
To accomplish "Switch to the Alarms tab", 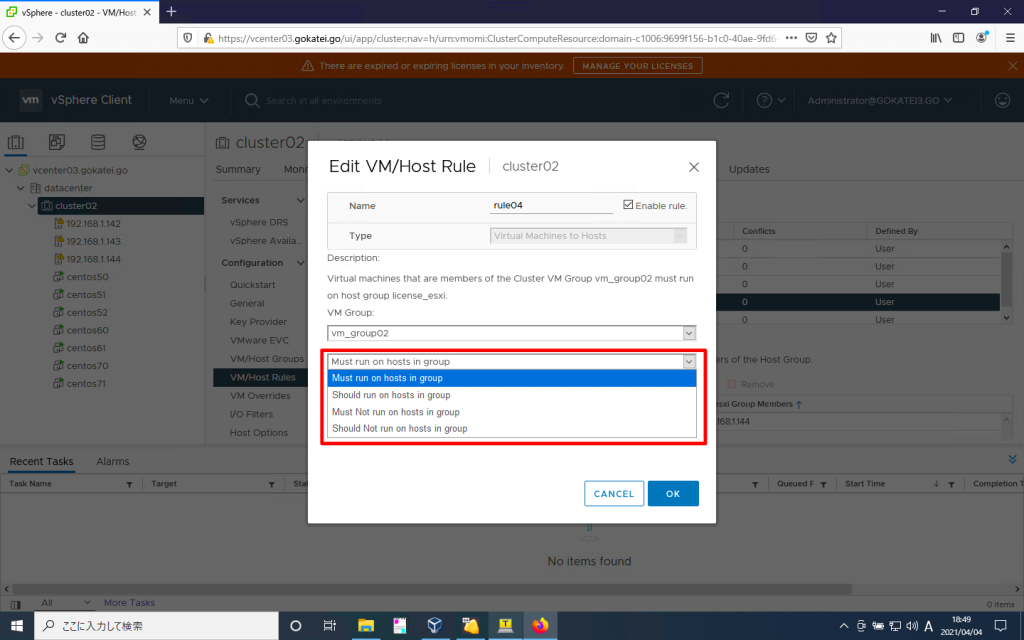I will (112, 461).
